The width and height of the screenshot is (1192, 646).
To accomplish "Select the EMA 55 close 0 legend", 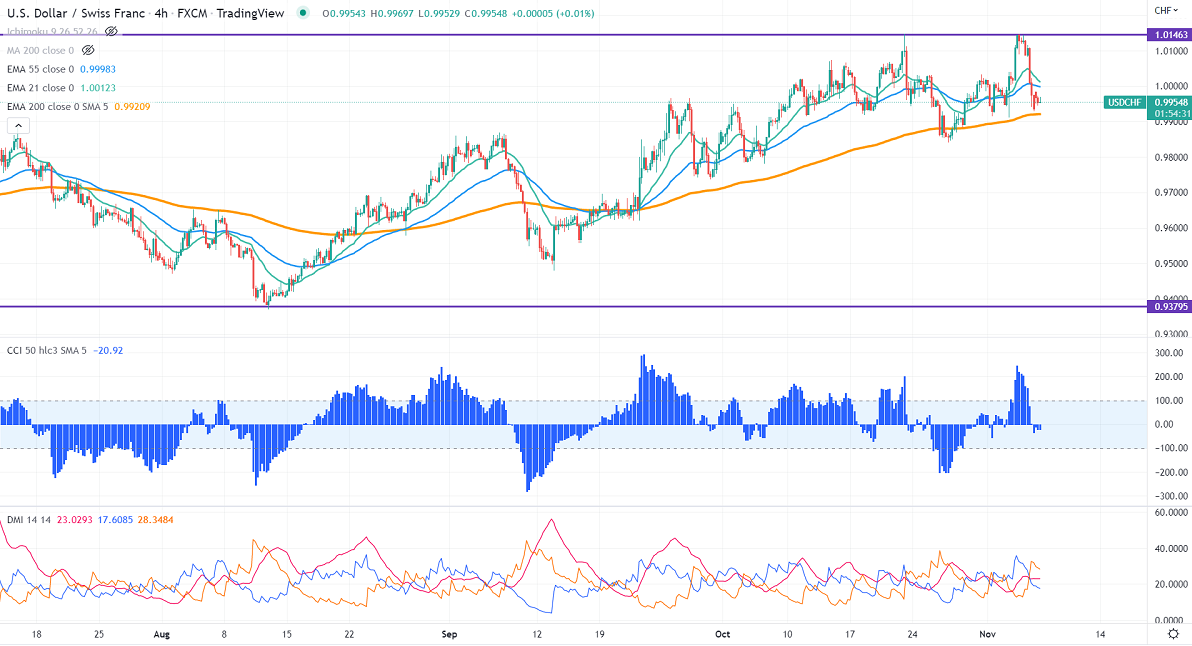I will pos(40,69).
